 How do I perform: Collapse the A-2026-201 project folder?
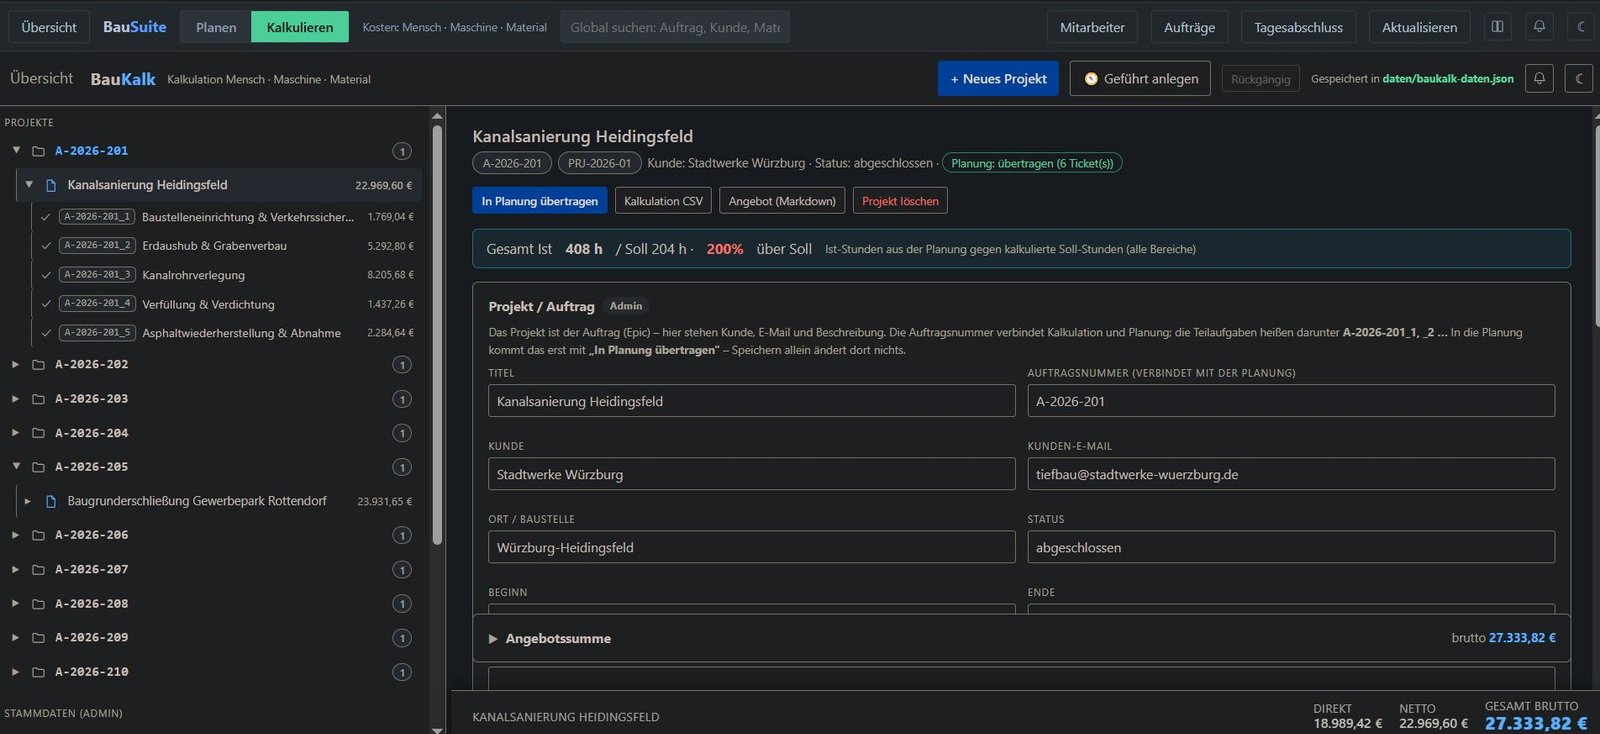click(16, 150)
